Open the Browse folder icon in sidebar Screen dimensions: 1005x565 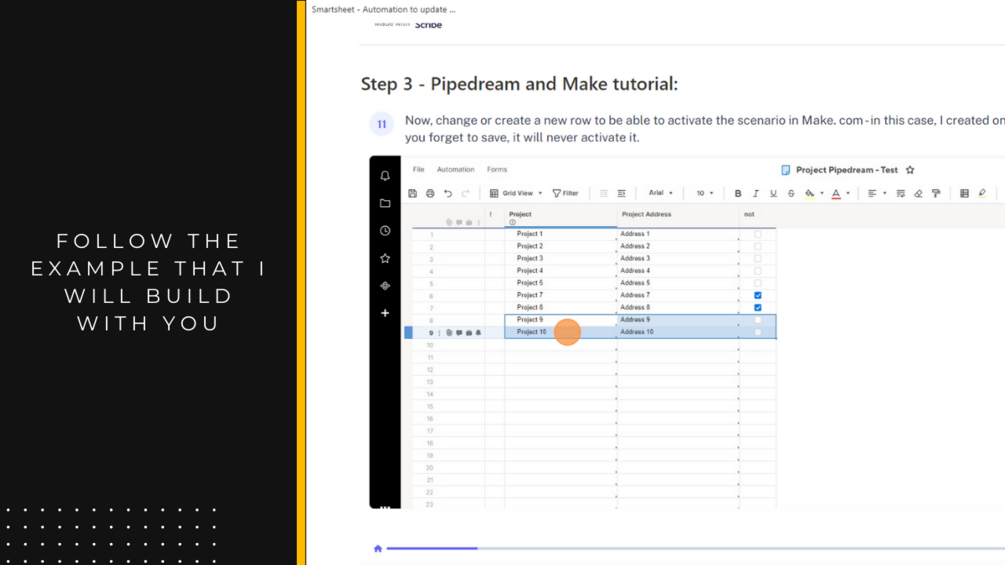pos(385,203)
